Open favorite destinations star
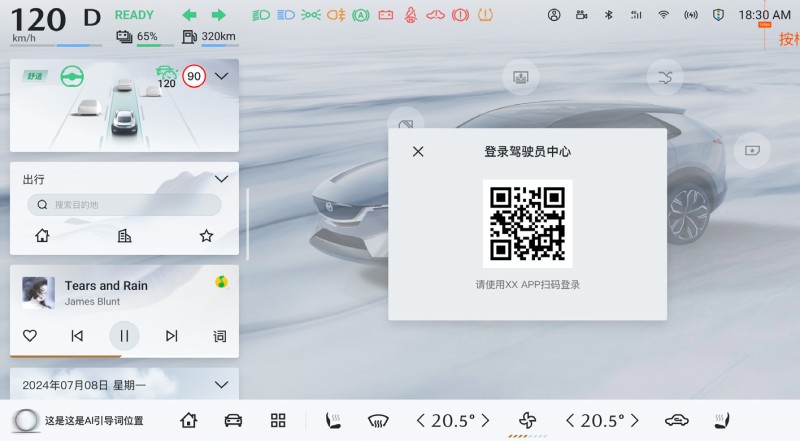Viewport: 800px width, 441px height. click(206, 235)
